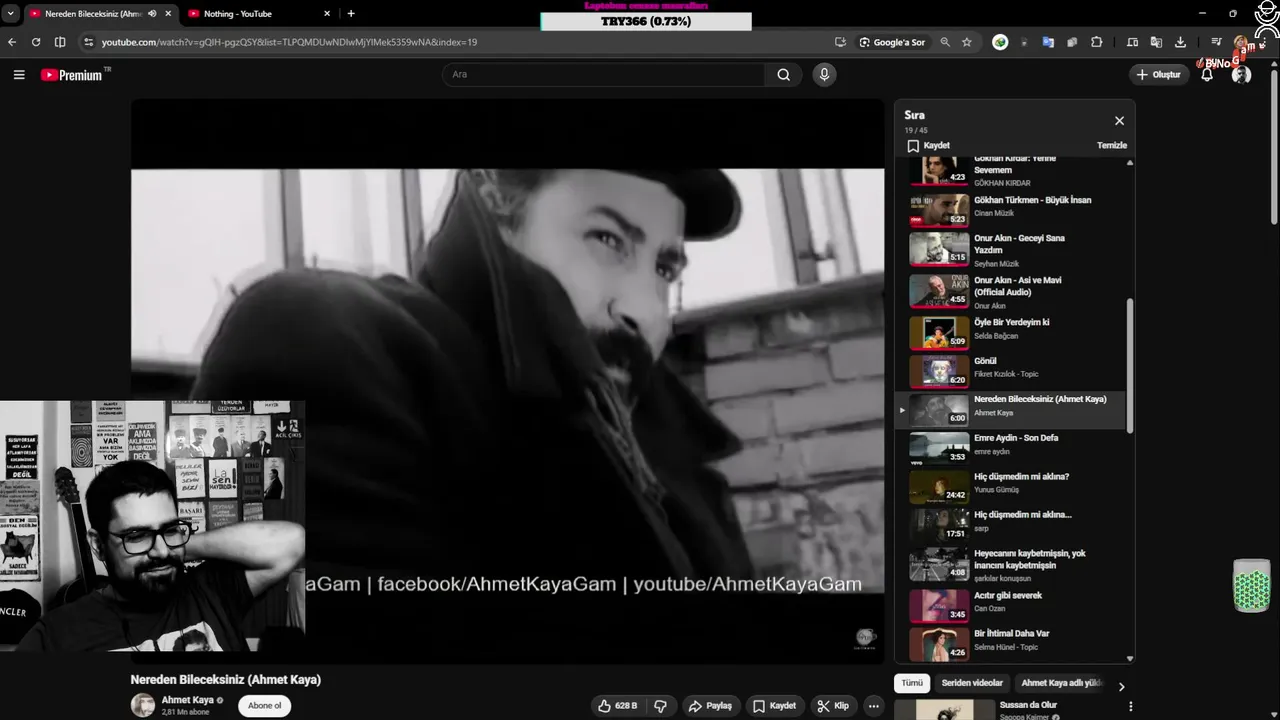This screenshot has height=720, width=1280.
Task: Reload the current page
Action: [36, 42]
